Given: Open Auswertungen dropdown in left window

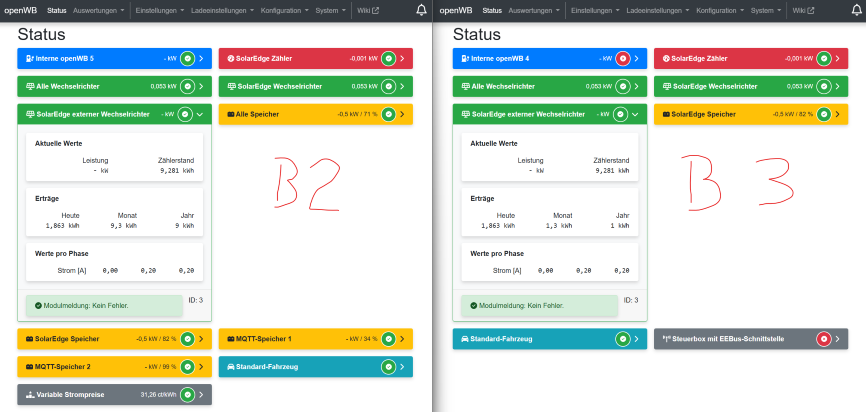Looking at the screenshot, I should pyautogui.click(x=98, y=10).
